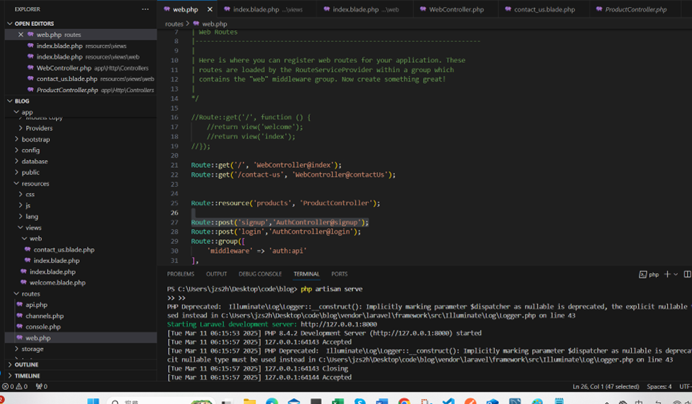Open the new terminal launch profile dropdown
The height and width of the screenshot is (404, 692).
(676, 274)
